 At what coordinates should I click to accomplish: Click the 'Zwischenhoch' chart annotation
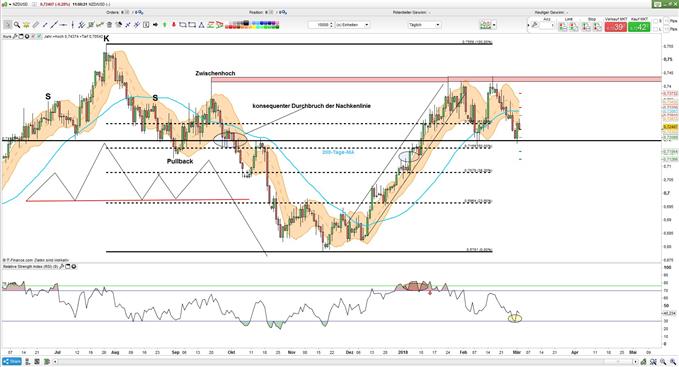(x=215, y=73)
